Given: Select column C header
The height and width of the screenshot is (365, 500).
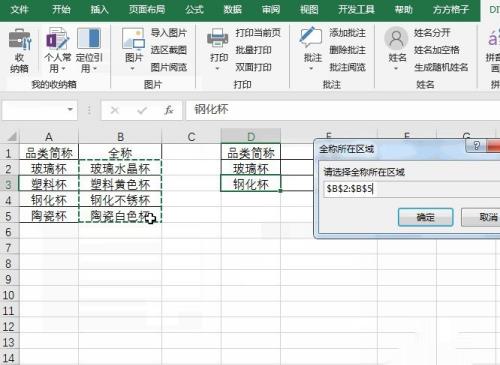Looking at the screenshot, I should (191, 137).
